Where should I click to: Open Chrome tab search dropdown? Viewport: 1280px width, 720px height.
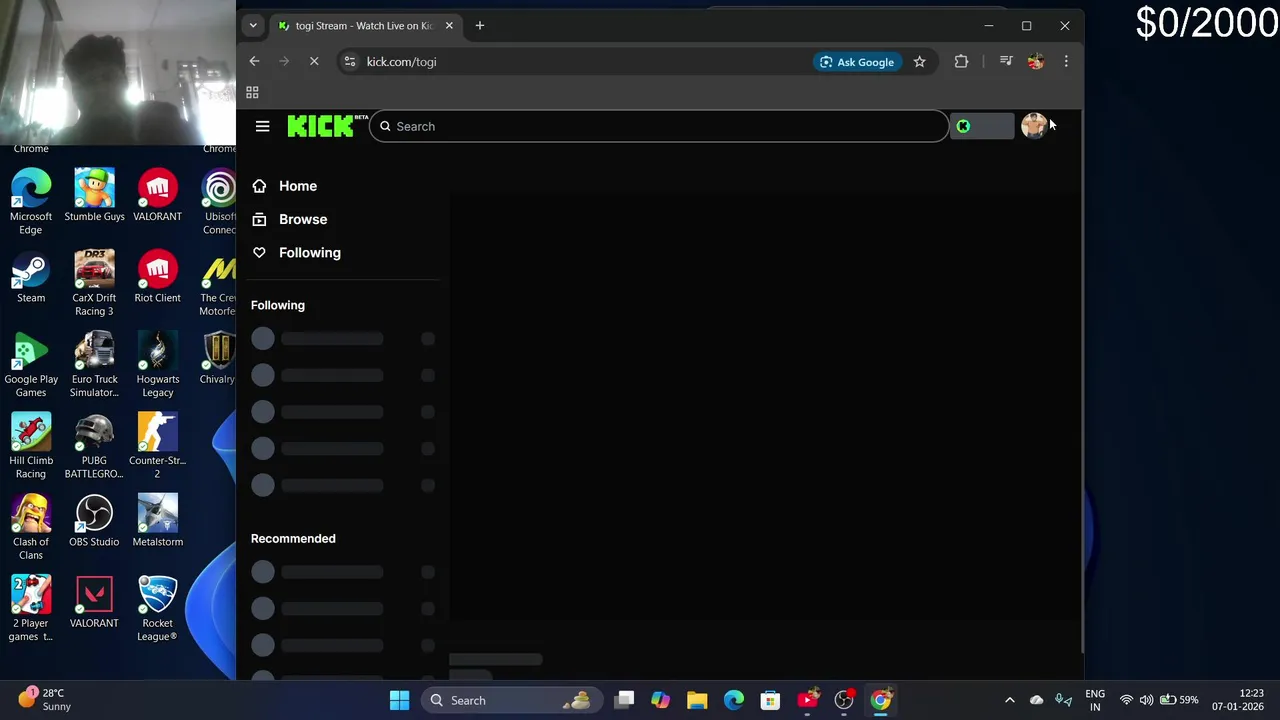click(253, 25)
